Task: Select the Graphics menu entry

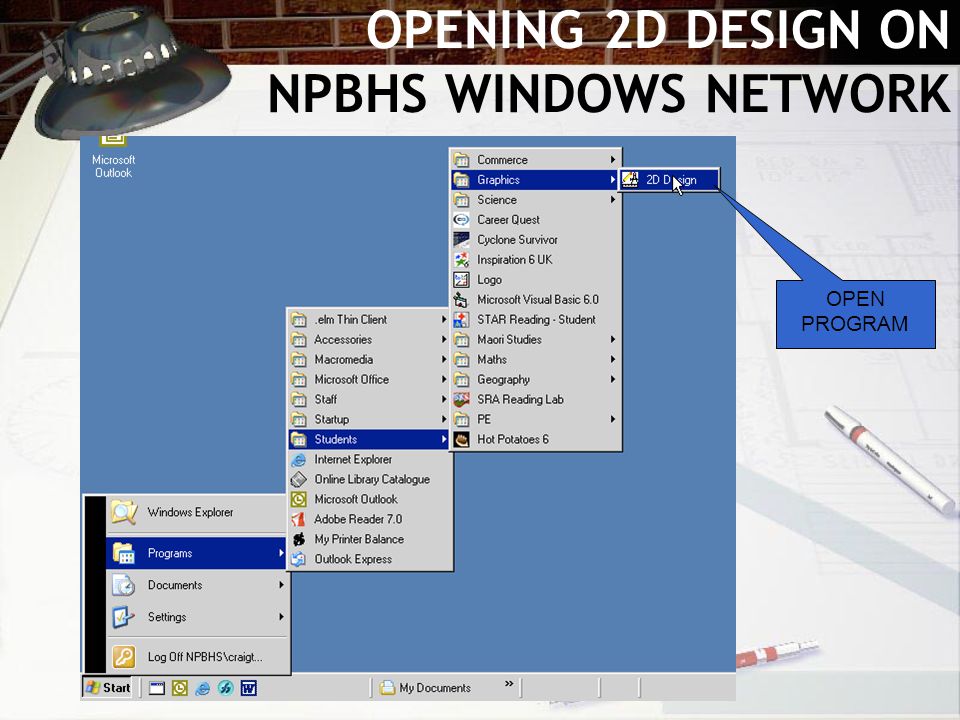Action: [536, 180]
